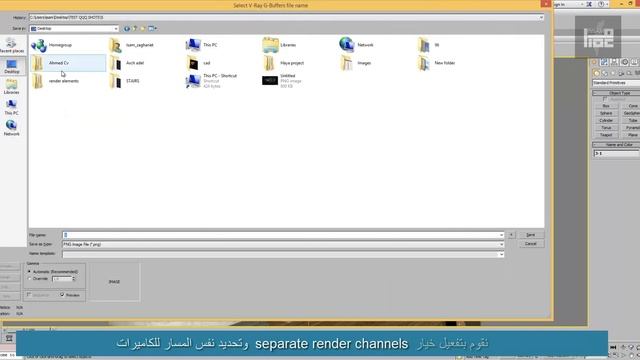Click the Torus primitive button
640x360 pixels.
[x=606, y=128]
